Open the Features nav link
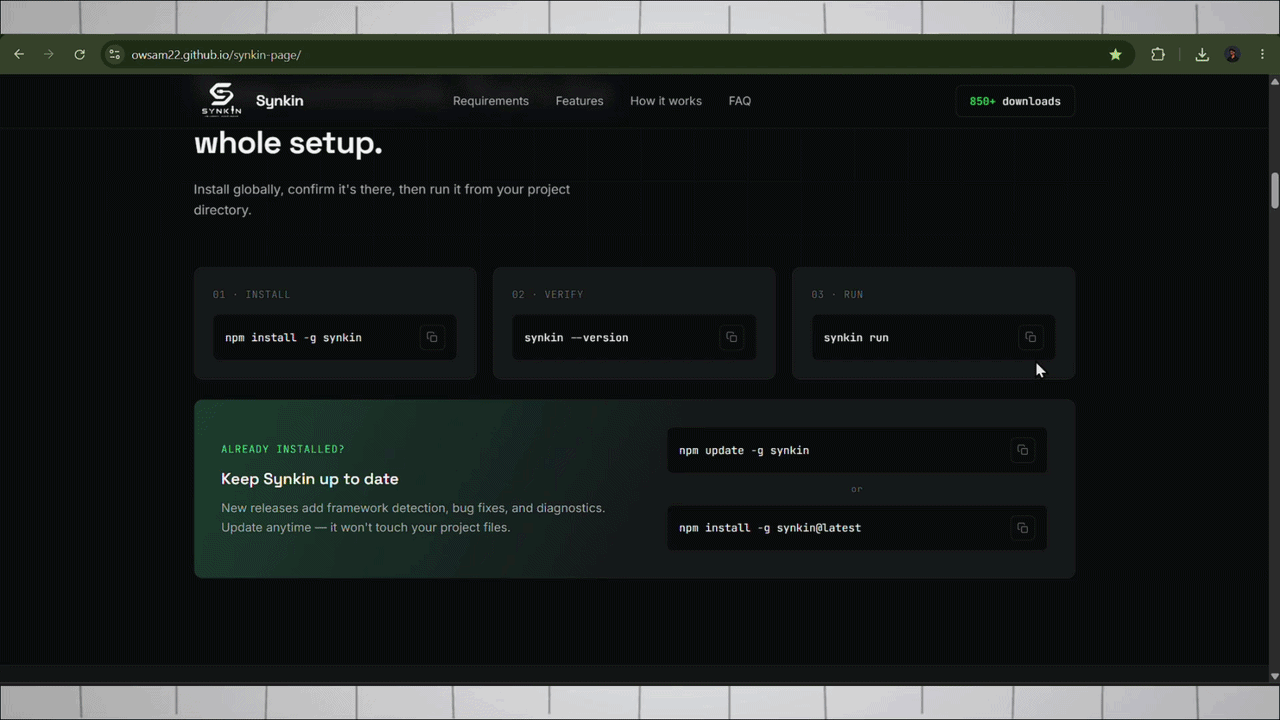Image resolution: width=1280 pixels, height=720 pixels. pos(580,101)
